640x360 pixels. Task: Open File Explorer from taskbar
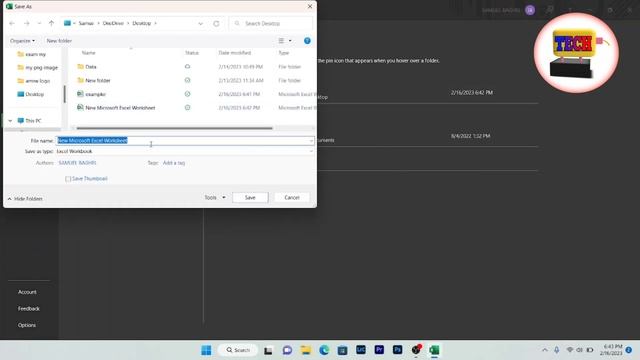[306, 350]
